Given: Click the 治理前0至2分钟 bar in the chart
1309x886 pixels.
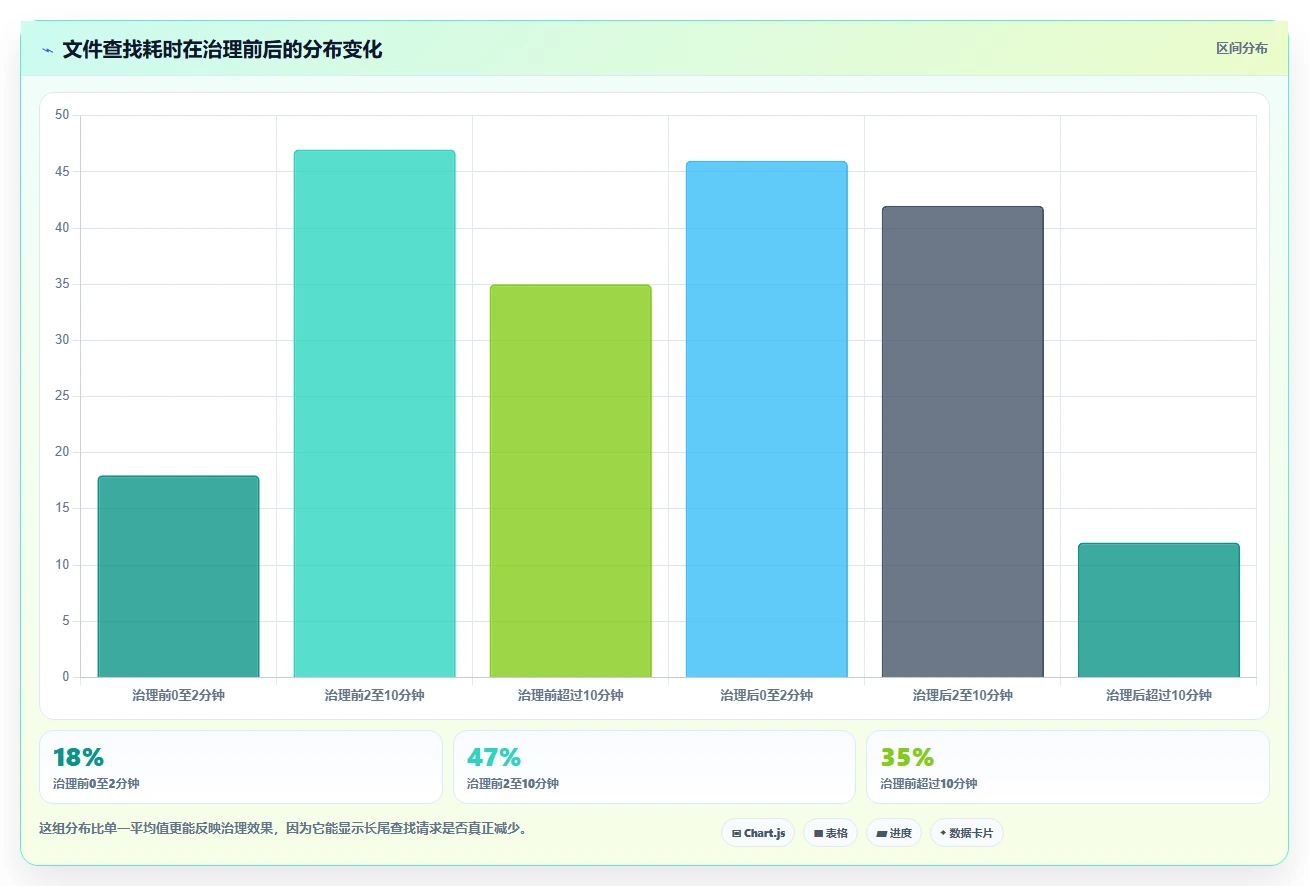Looking at the screenshot, I should pyautogui.click(x=178, y=577).
